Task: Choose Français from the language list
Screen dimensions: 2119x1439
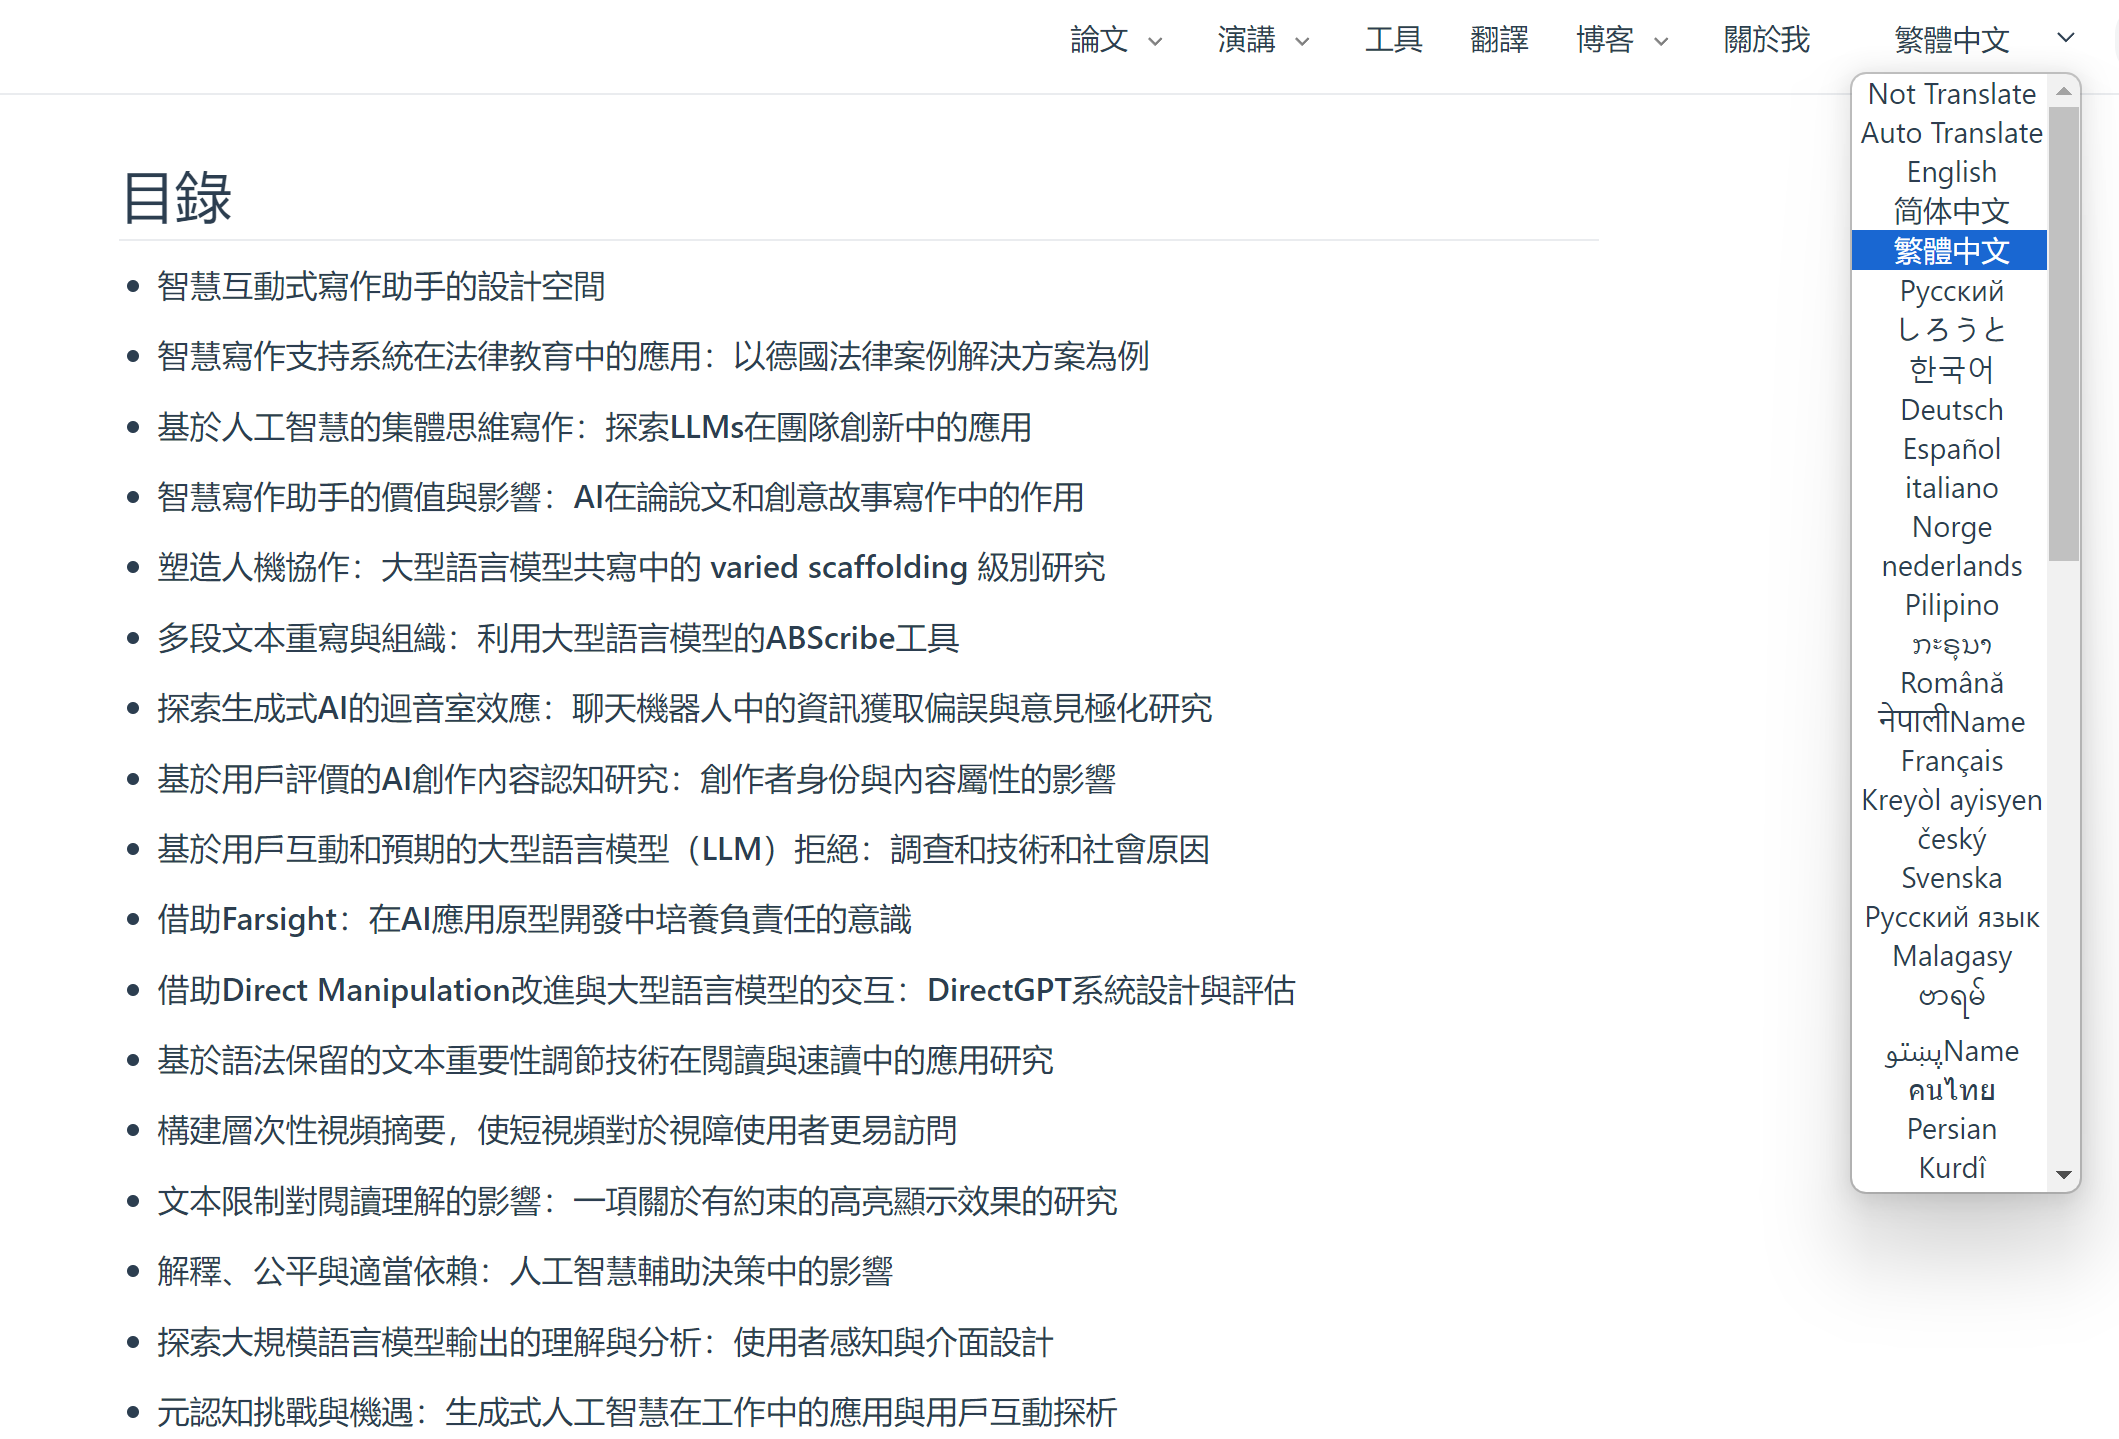Action: (1950, 761)
